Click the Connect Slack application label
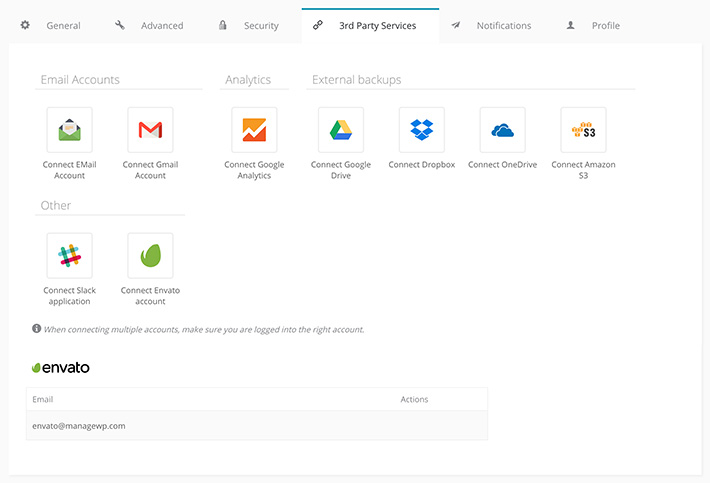710x483 pixels. click(69, 296)
